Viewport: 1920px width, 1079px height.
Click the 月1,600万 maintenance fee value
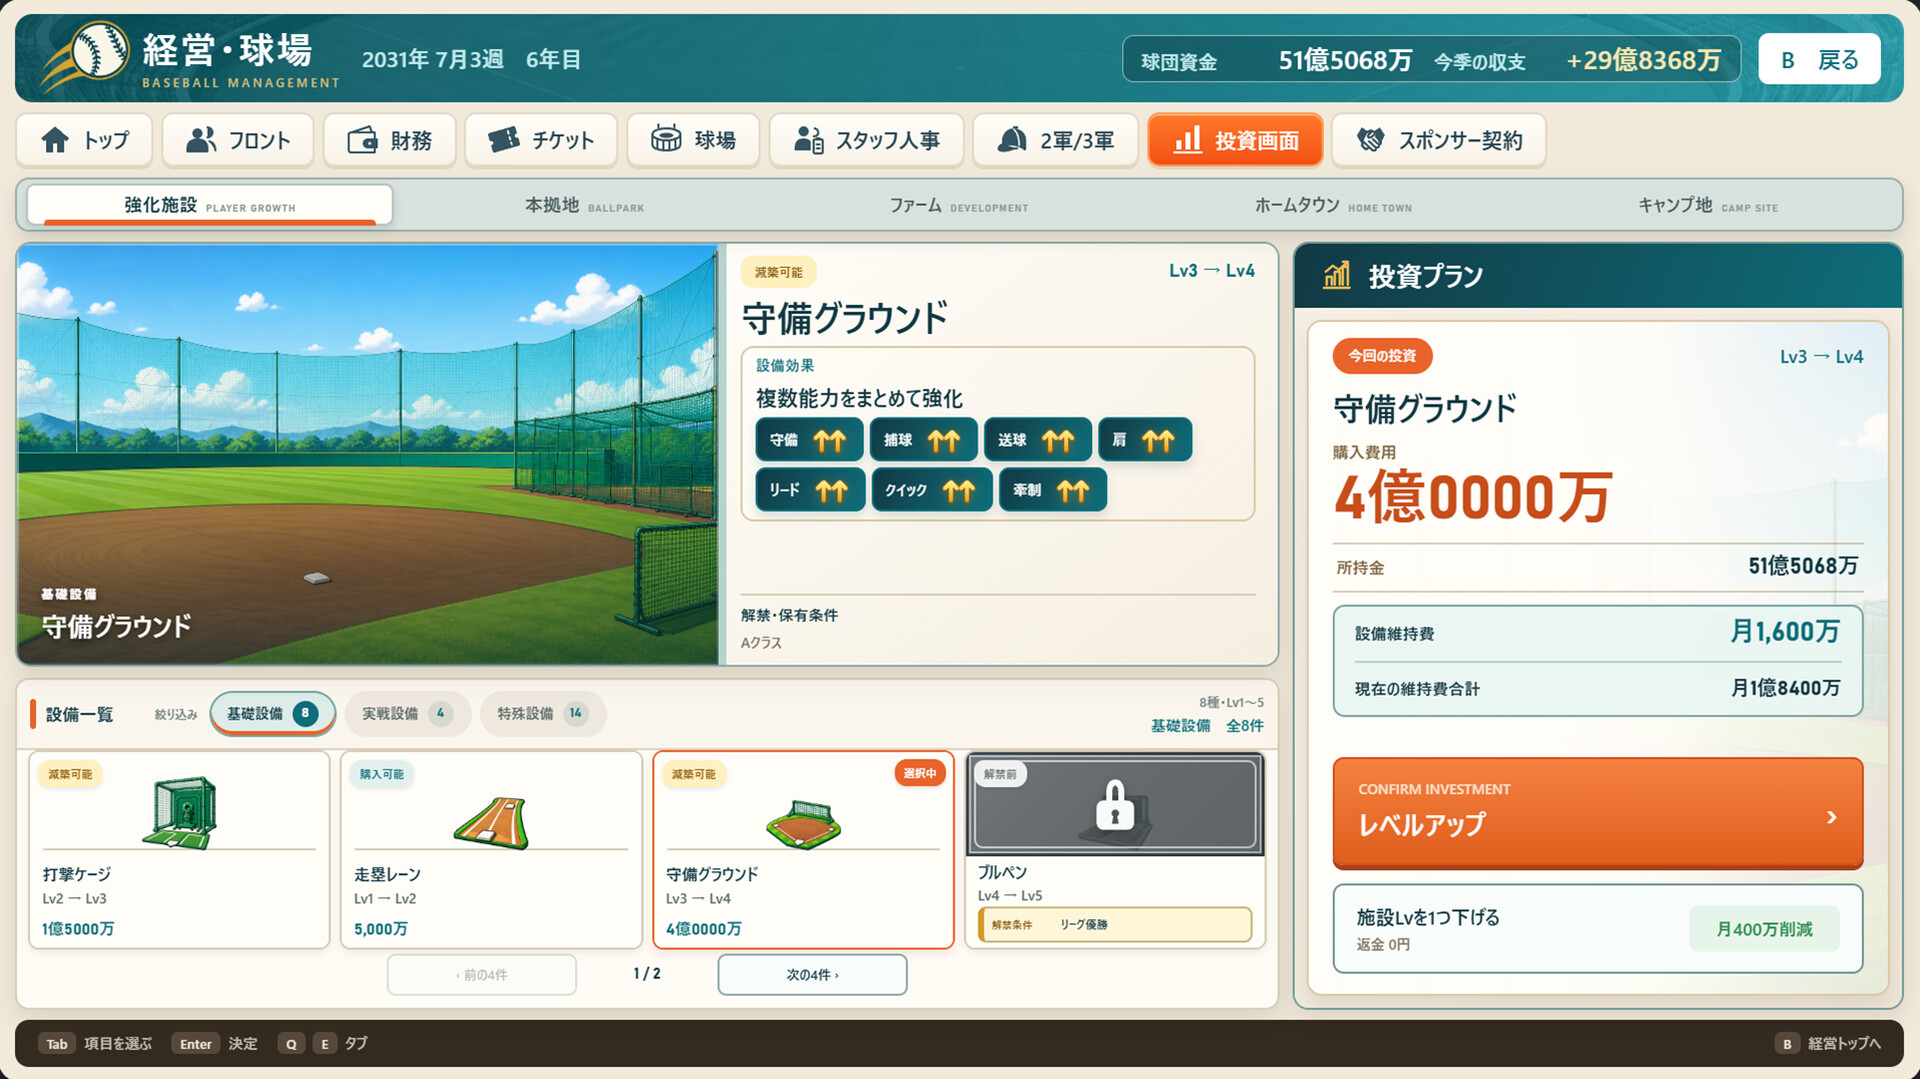tap(1785, 631)
